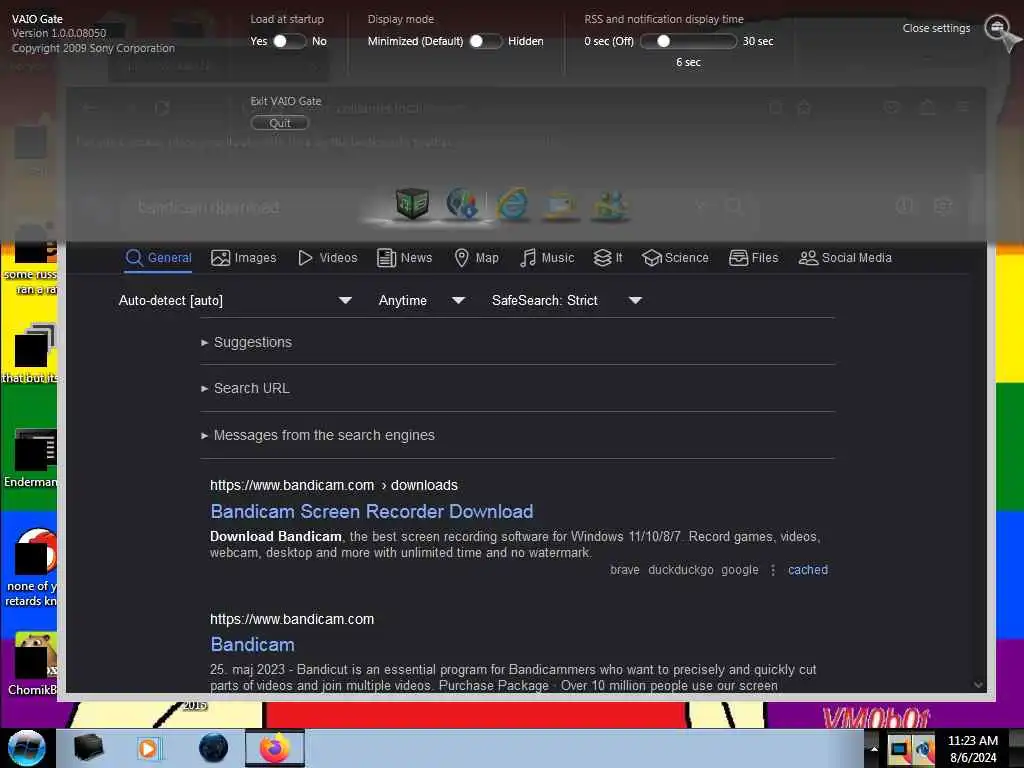This screenshot has height=768, width=1024.
Task: Switch to the Files search tab
Action: coord(754,258)
